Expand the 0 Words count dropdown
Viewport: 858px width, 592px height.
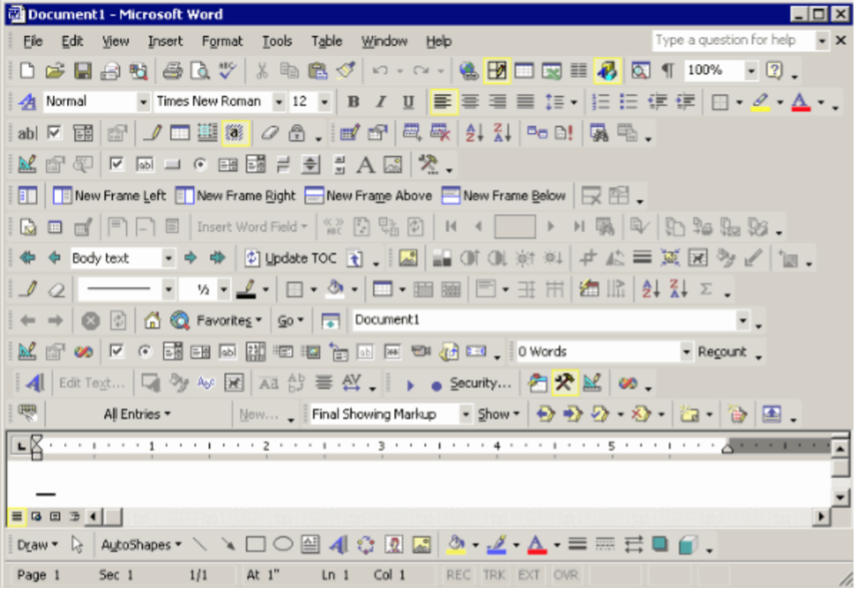coord(686,352)
